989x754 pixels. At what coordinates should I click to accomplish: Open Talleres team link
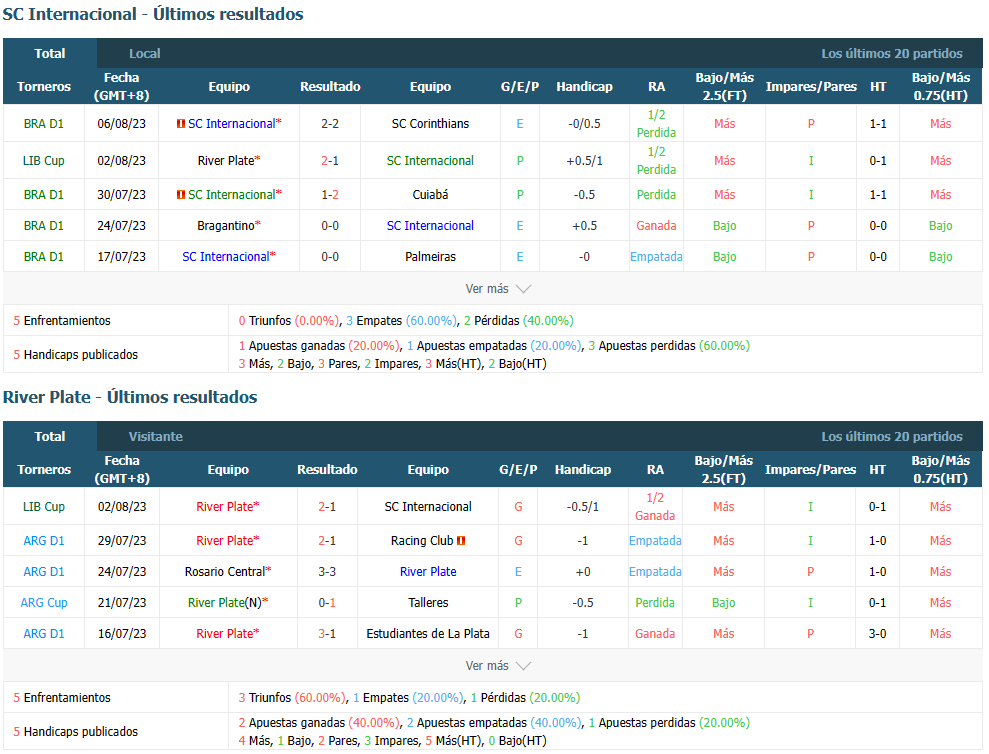point(428,603)
